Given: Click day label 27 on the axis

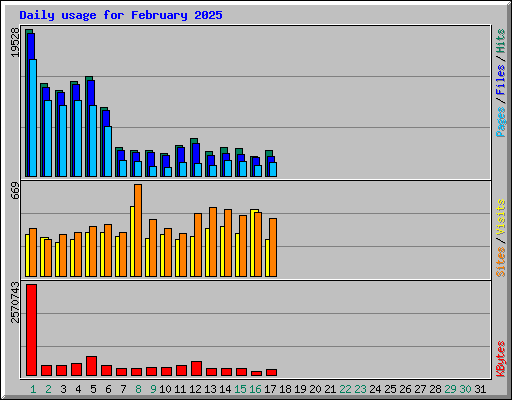Looking at the screenshot, I should 420,389.
